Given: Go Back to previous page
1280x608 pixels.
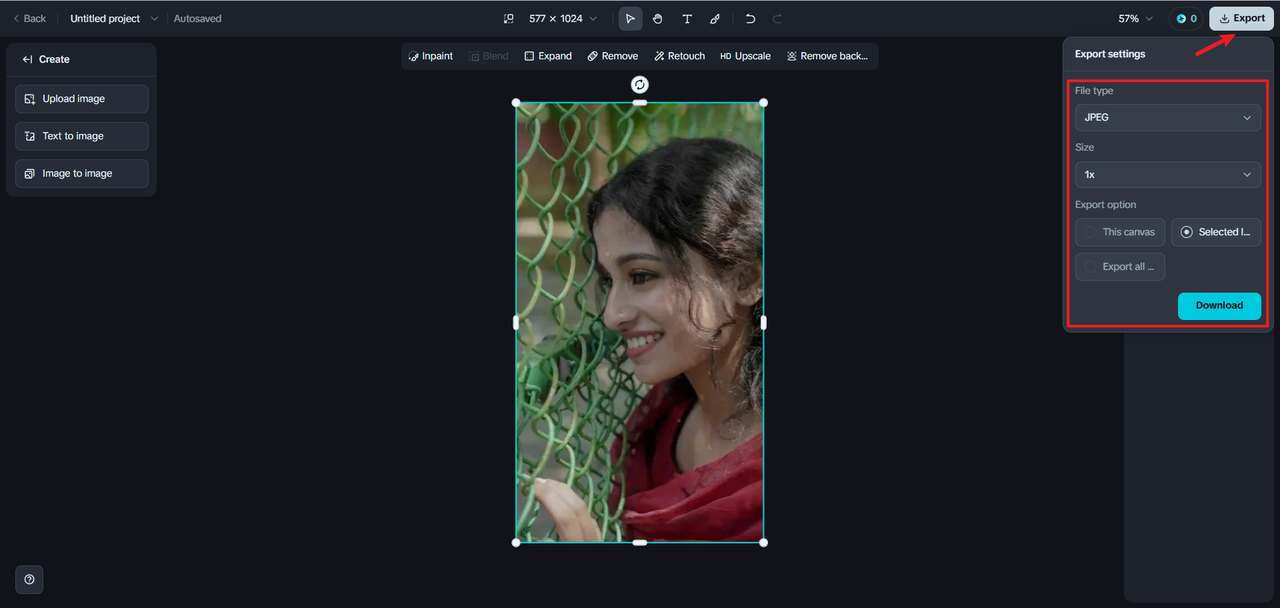Looking at the screenshot, I should 29,18.
